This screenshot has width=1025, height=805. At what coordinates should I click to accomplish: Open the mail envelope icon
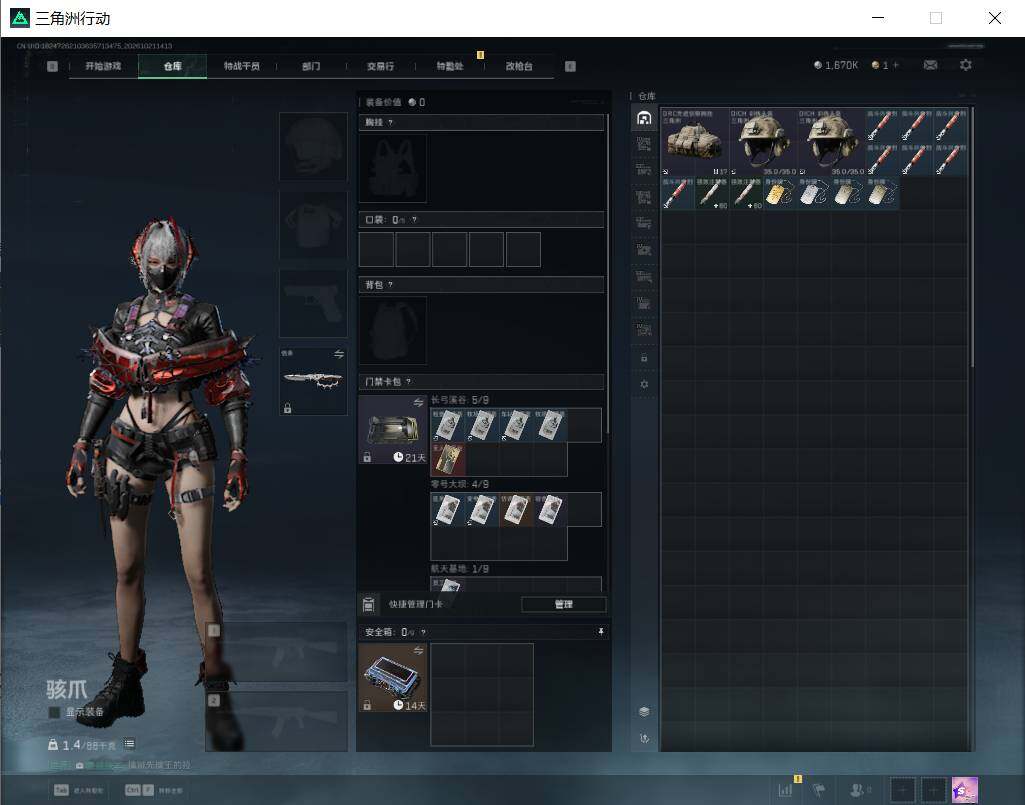930,65
